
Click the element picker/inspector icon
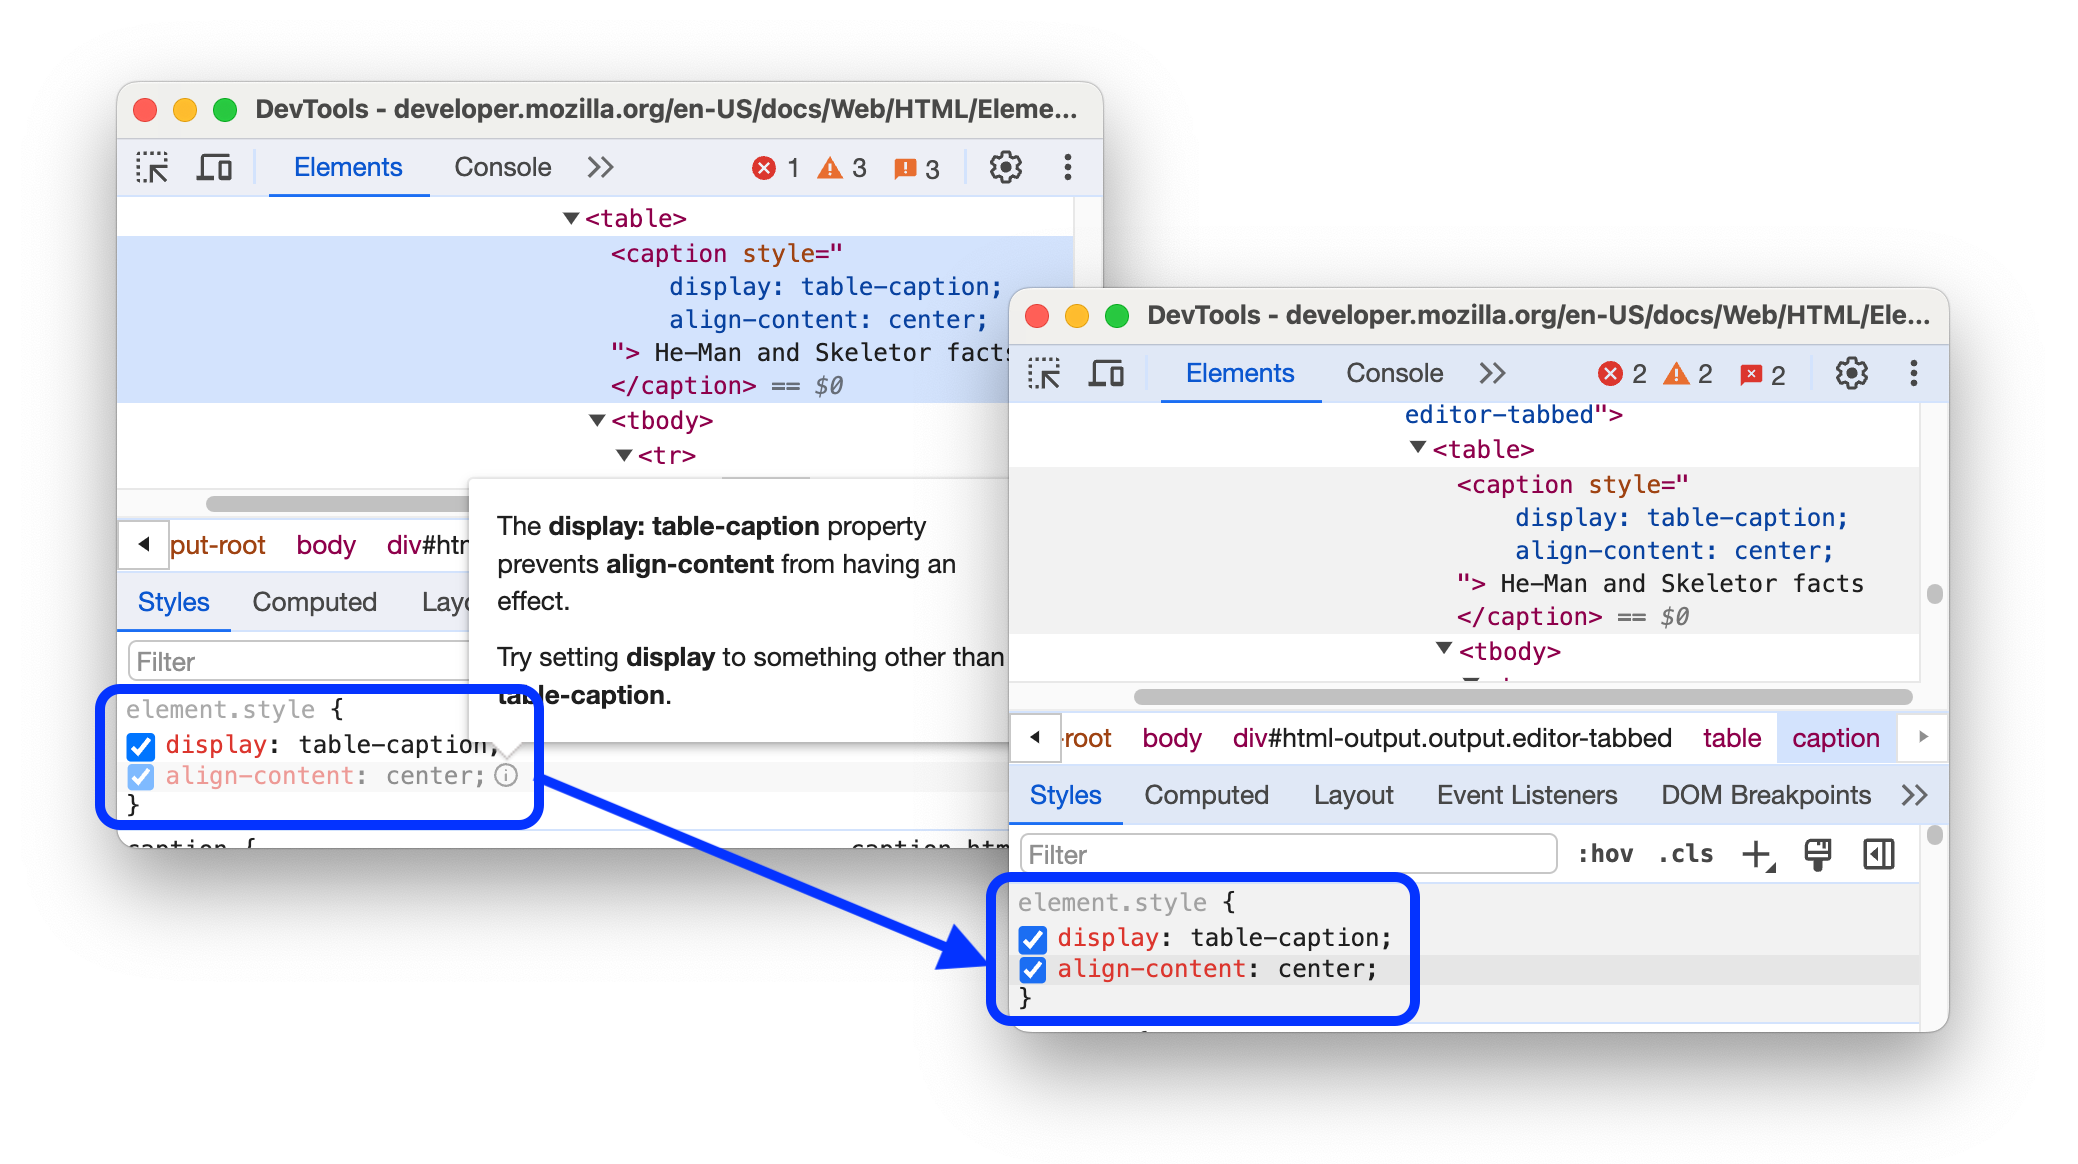click(153, 167)
